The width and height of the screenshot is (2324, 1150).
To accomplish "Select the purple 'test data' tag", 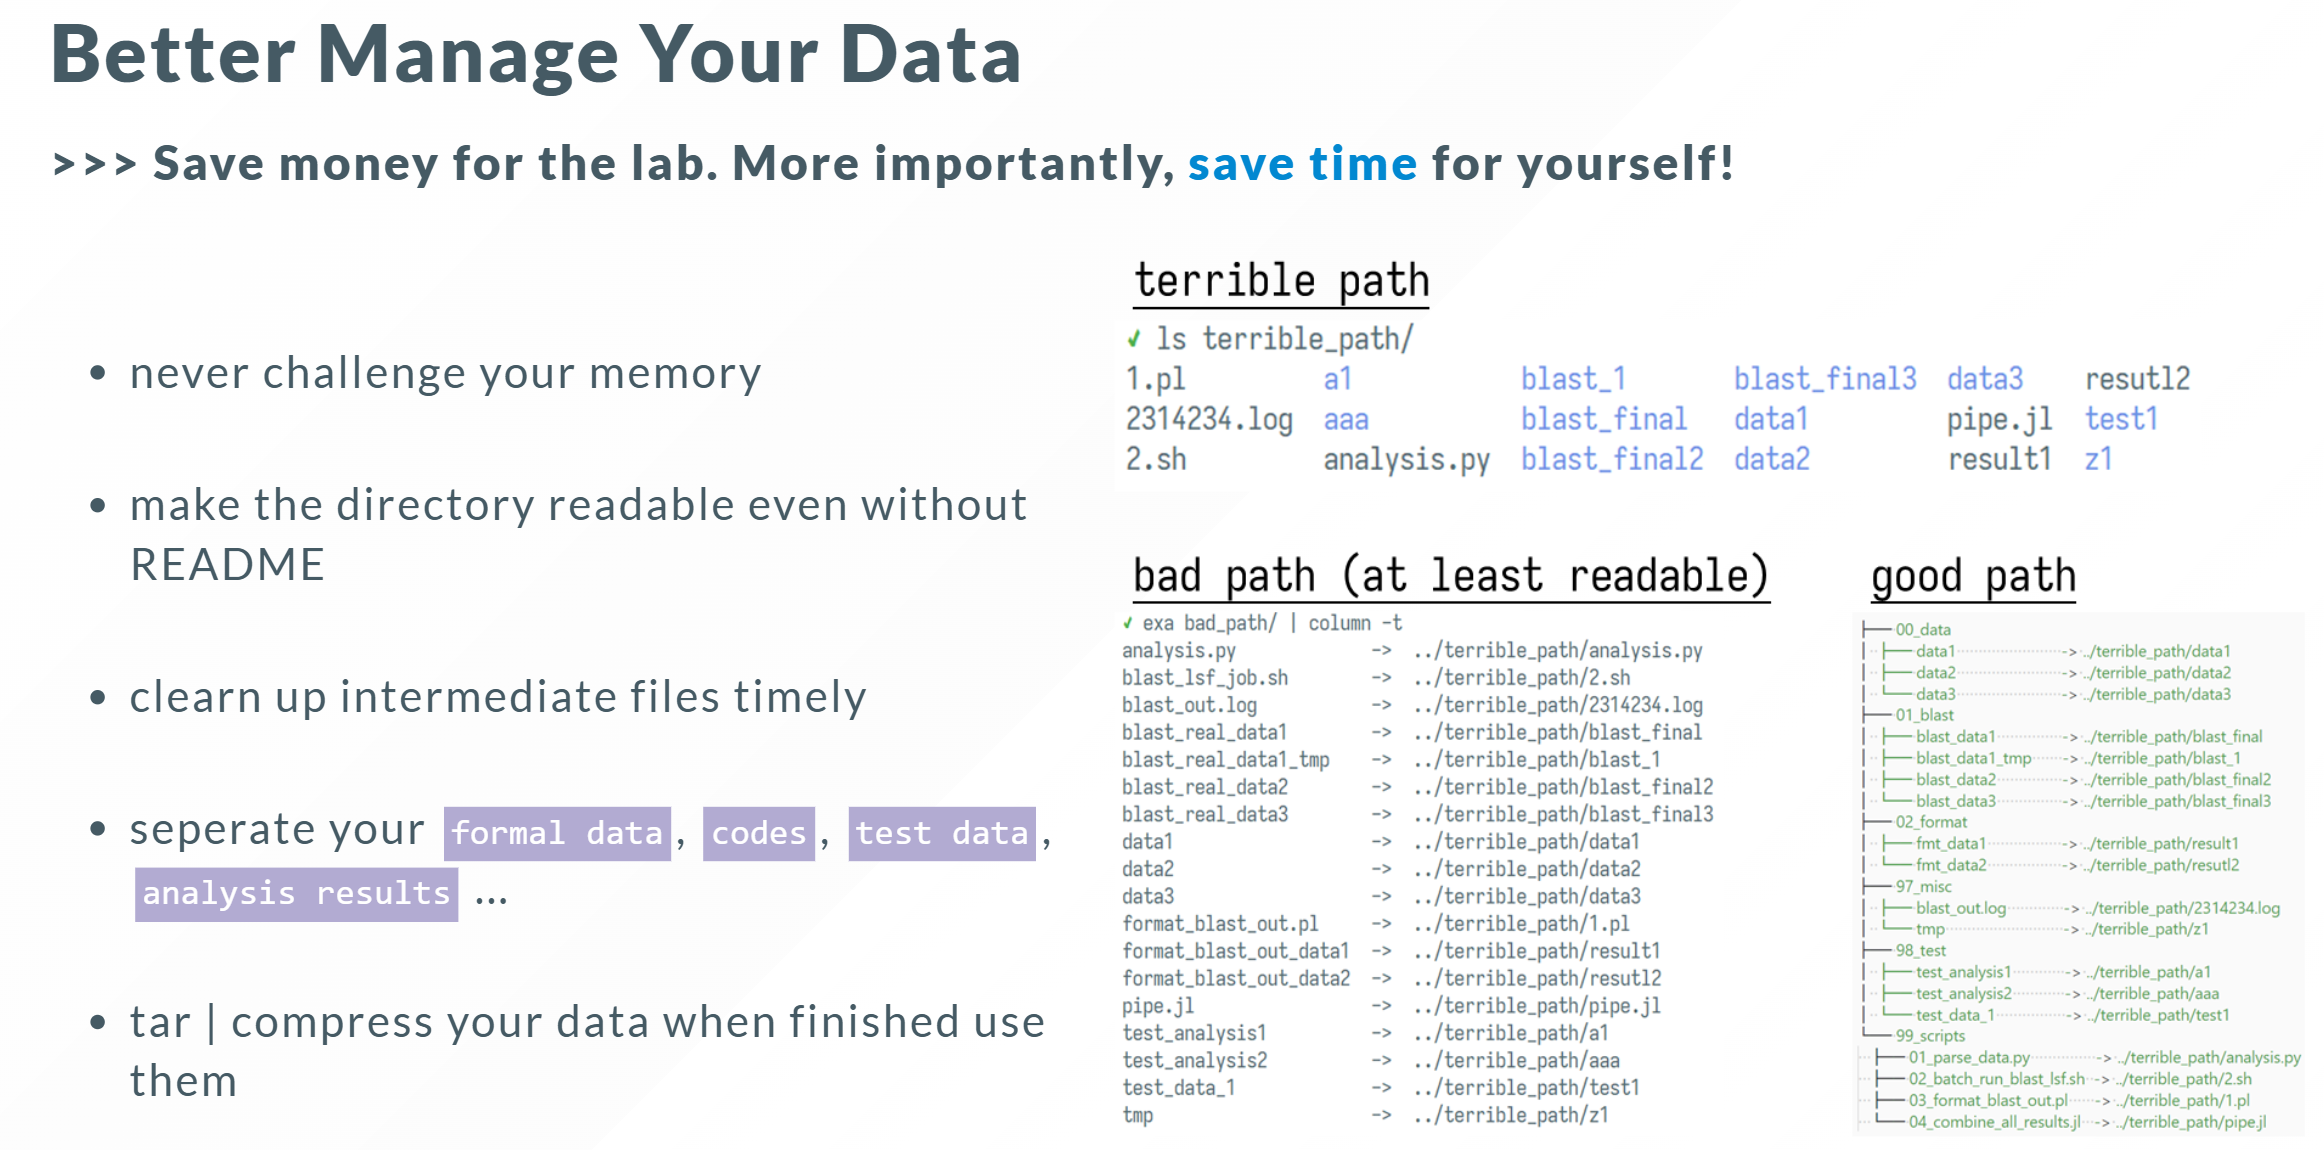I will pos(942,833).
